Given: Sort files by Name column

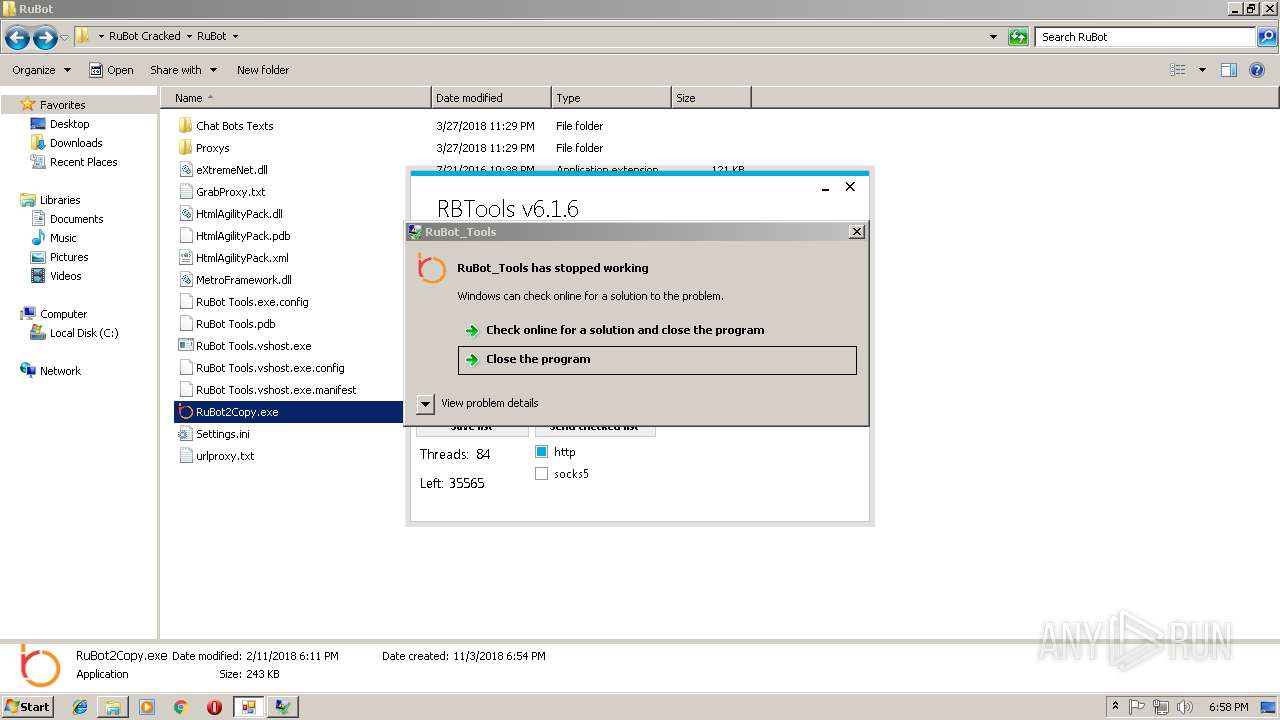Looking at the screenshot, I should pos(297,98).
